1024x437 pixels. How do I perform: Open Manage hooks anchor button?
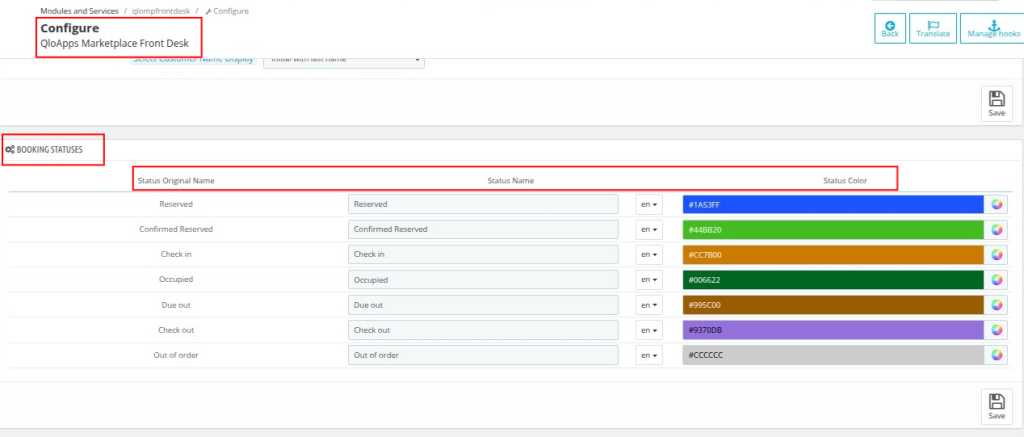click(992, 29)
